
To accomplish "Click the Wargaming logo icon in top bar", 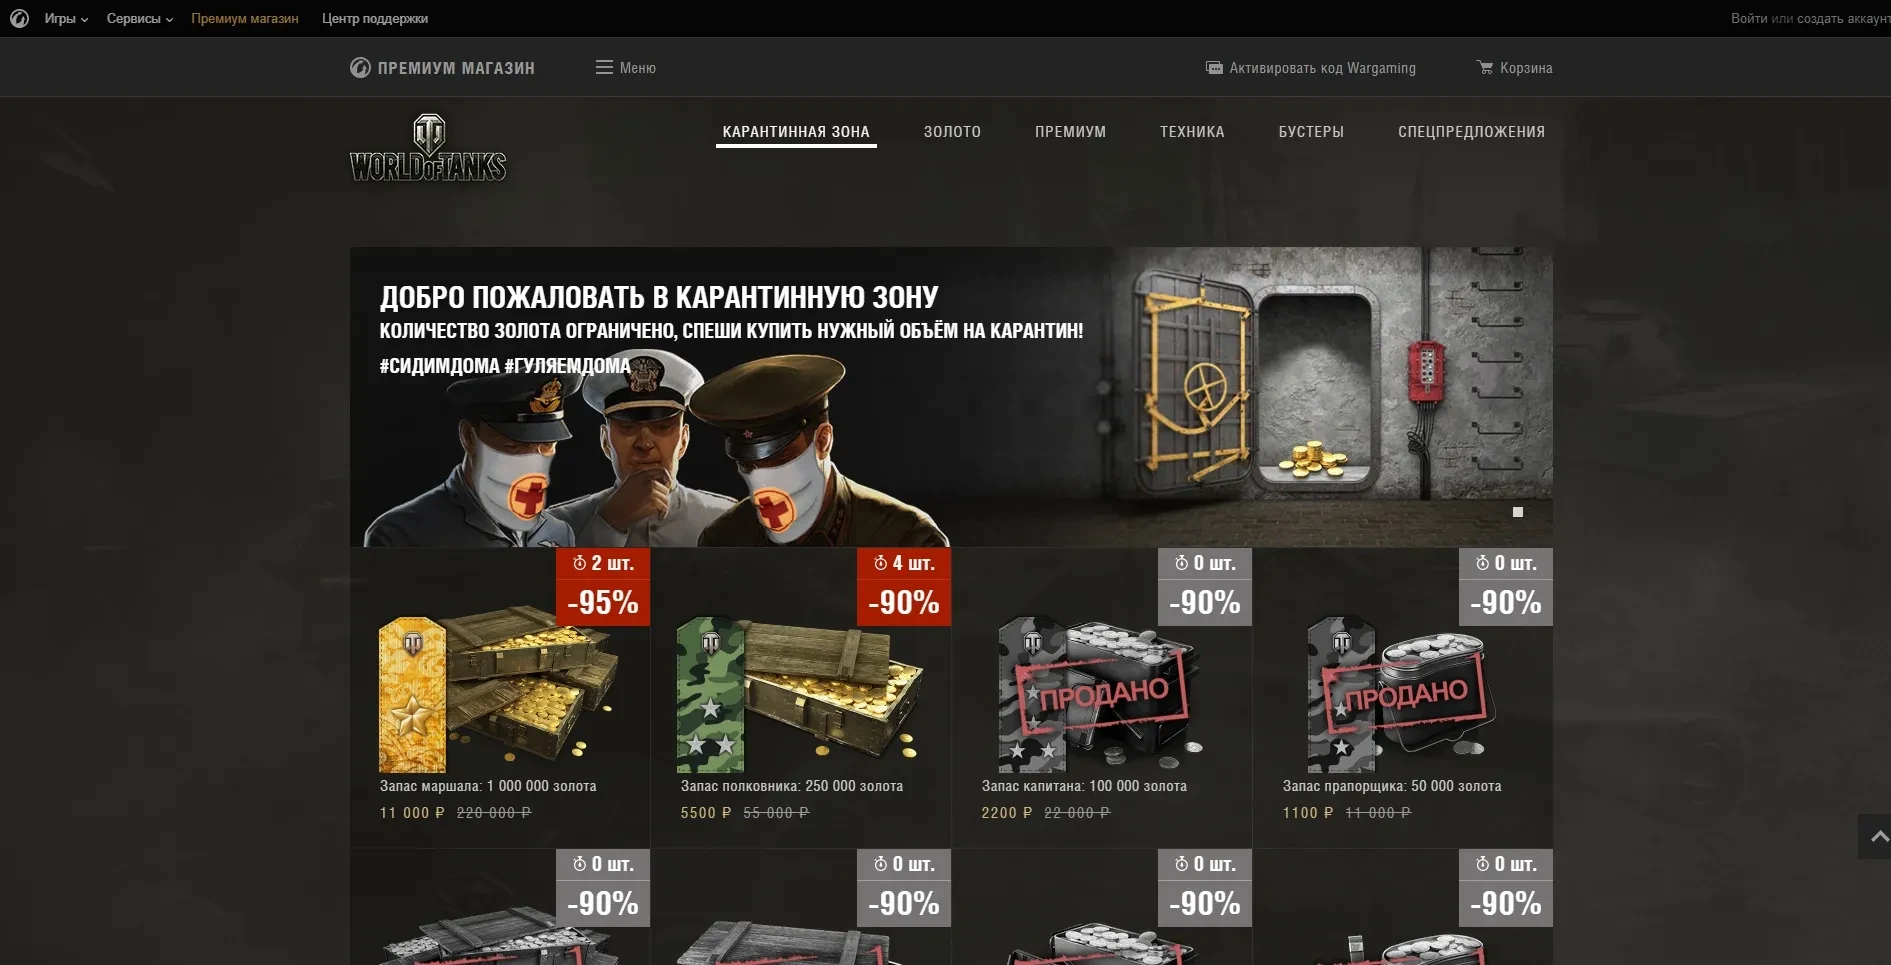I will (19, 18).
